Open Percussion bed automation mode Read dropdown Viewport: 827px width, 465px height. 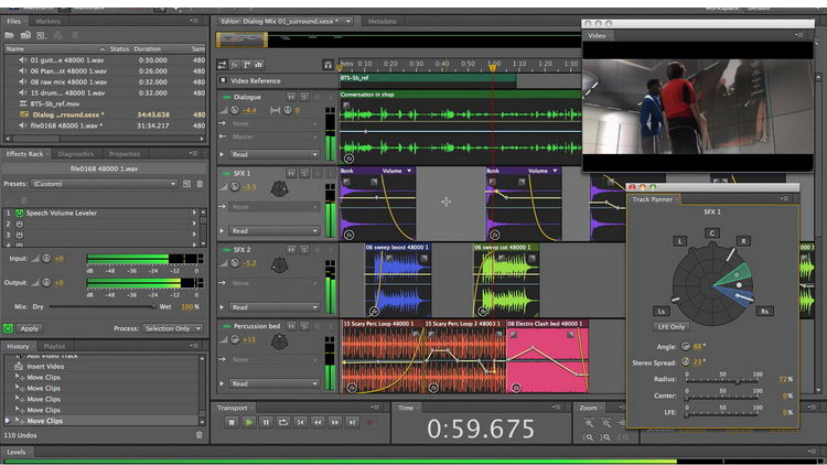(274, 384)
